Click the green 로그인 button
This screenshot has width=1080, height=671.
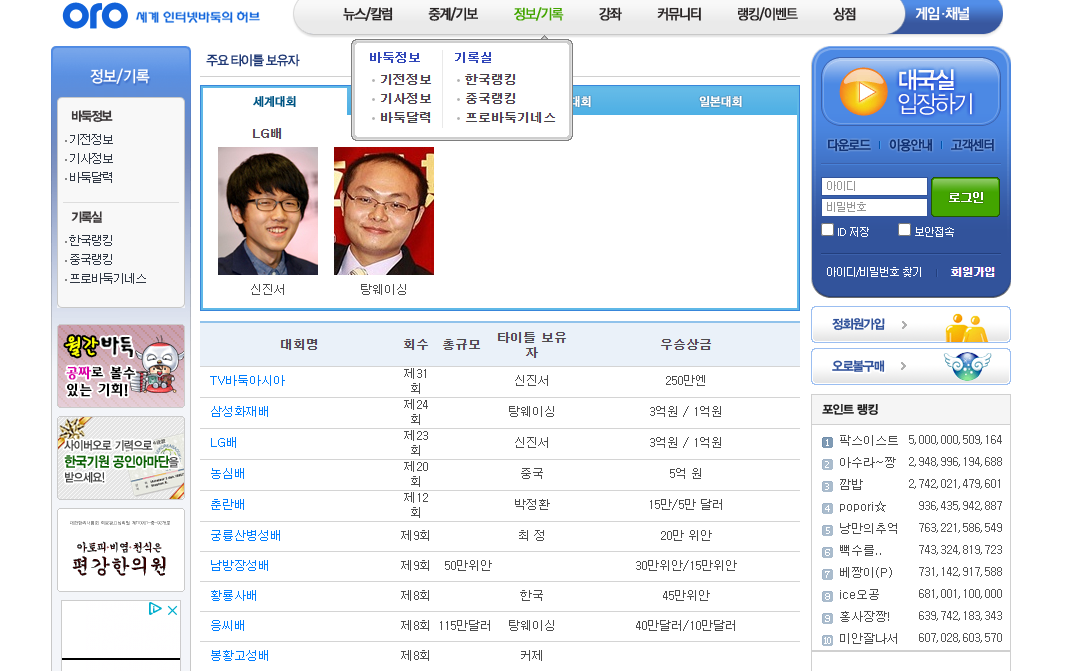pyautogui.click(x=965, y=197)
